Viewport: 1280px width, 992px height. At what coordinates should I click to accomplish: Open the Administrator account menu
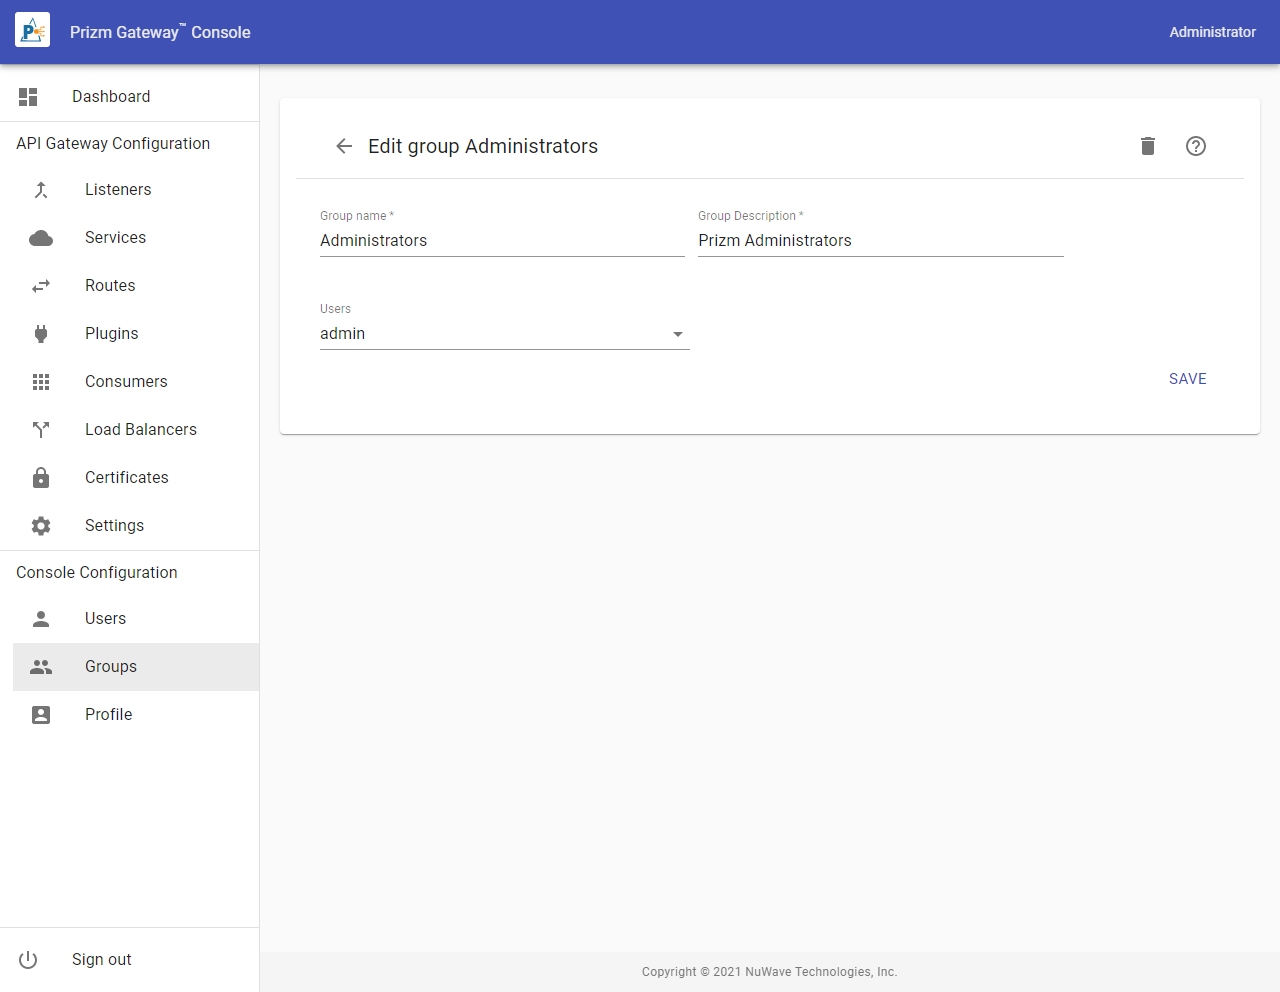tap(1212, 32)
